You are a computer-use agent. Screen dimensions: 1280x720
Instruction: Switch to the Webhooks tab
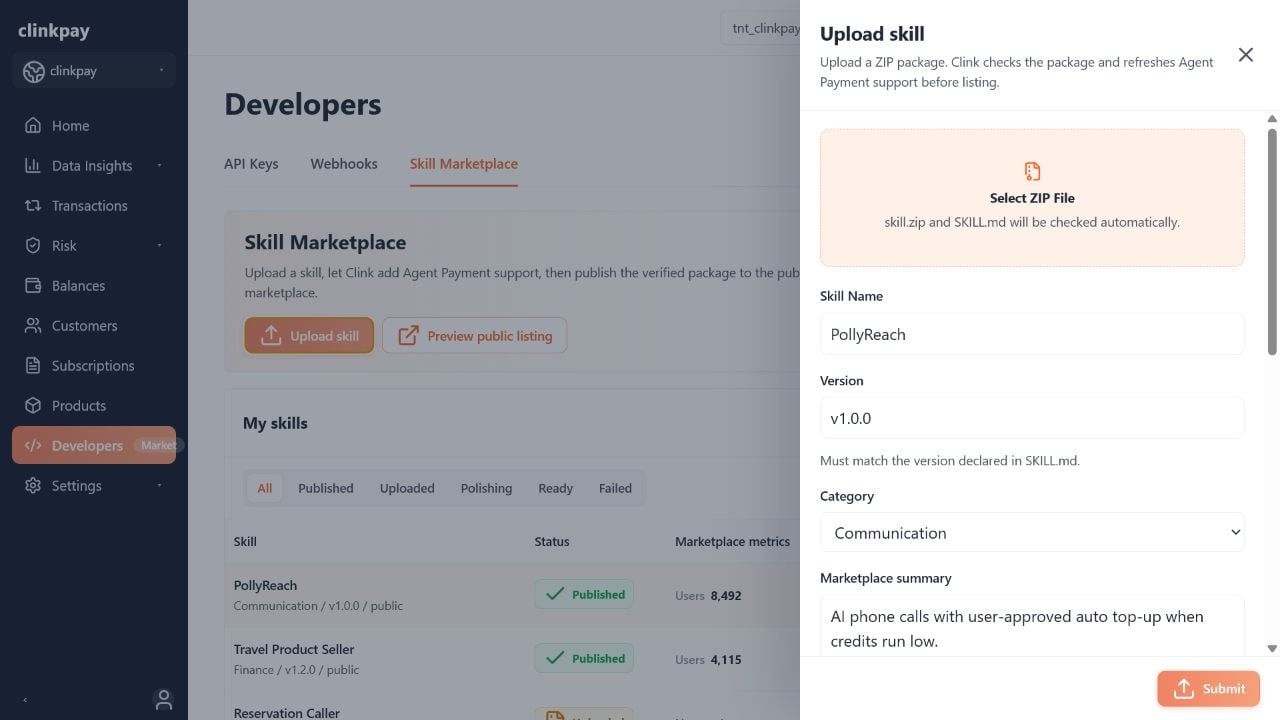point(344,164)
